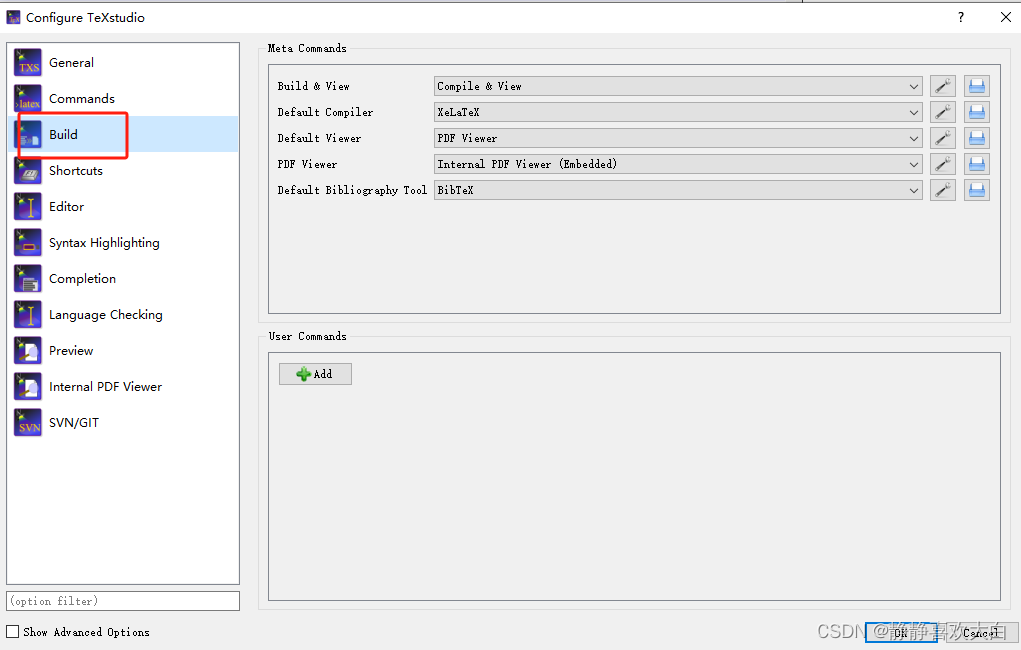This screenshot has width=1021, height=650.
Task: Select Commands settings page
Action: point(123,98)
